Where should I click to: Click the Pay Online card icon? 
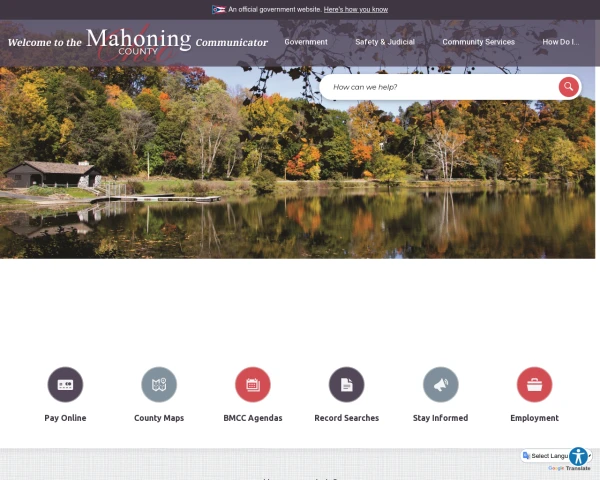(x=65, y=384)
